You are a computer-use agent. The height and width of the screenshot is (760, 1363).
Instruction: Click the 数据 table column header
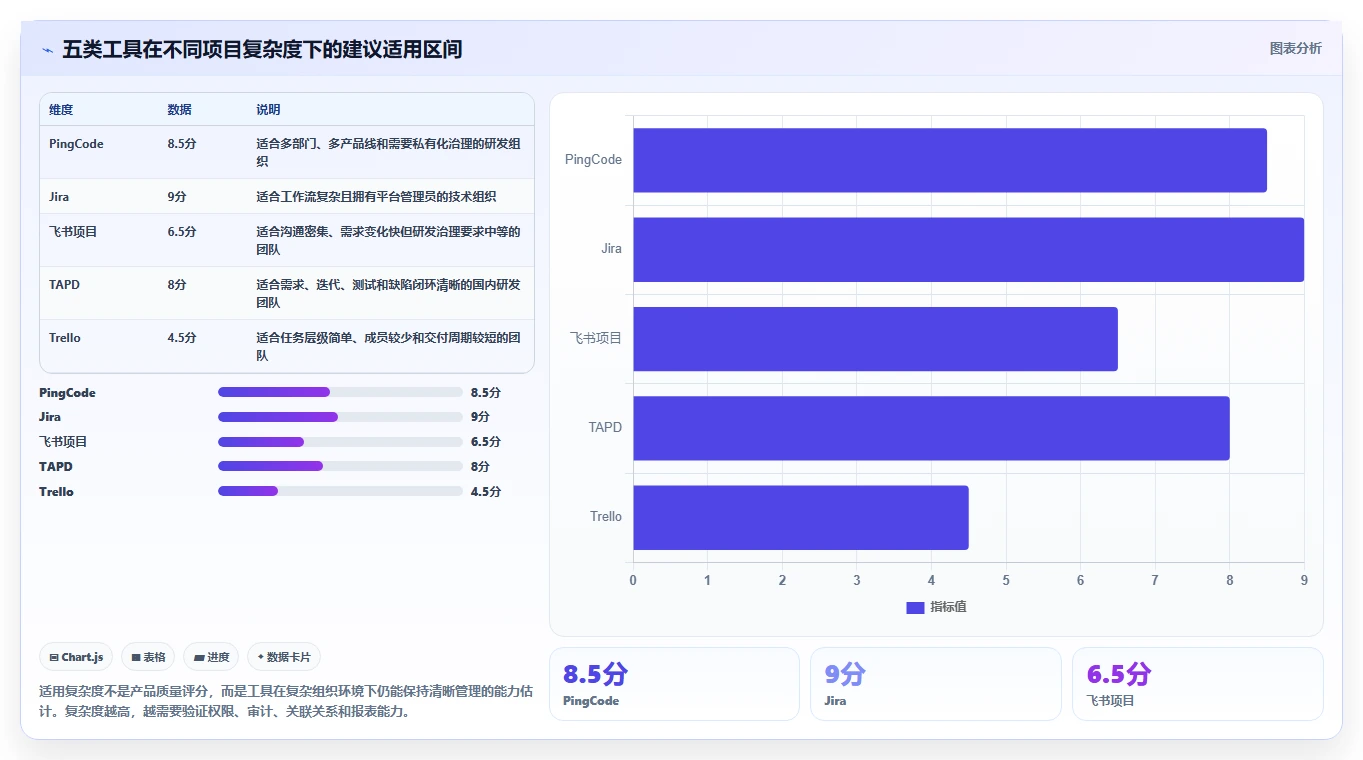coord(179,110)
